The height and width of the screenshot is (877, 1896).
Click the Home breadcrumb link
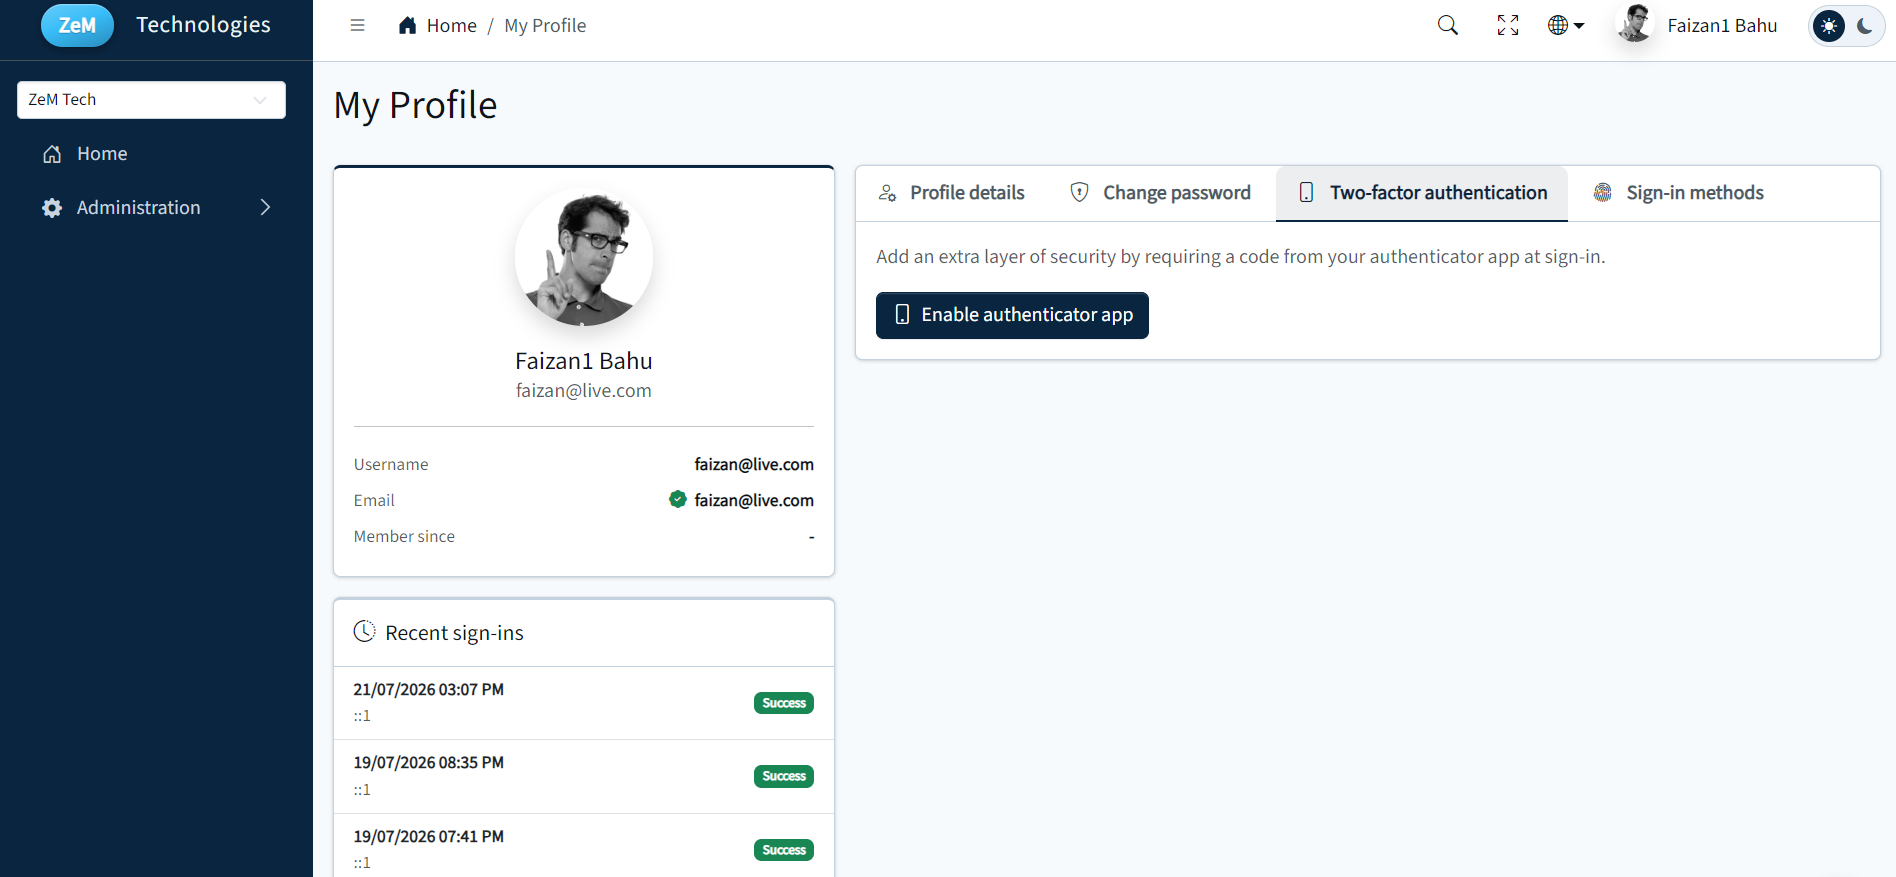pos(451,25)
